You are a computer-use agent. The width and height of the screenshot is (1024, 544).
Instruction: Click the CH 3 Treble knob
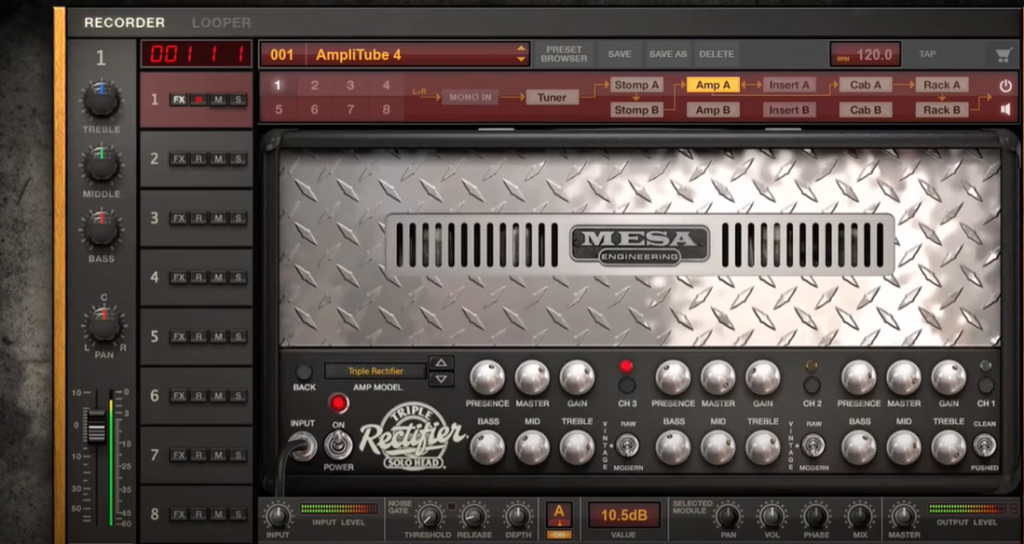click(x=577, y=447)
